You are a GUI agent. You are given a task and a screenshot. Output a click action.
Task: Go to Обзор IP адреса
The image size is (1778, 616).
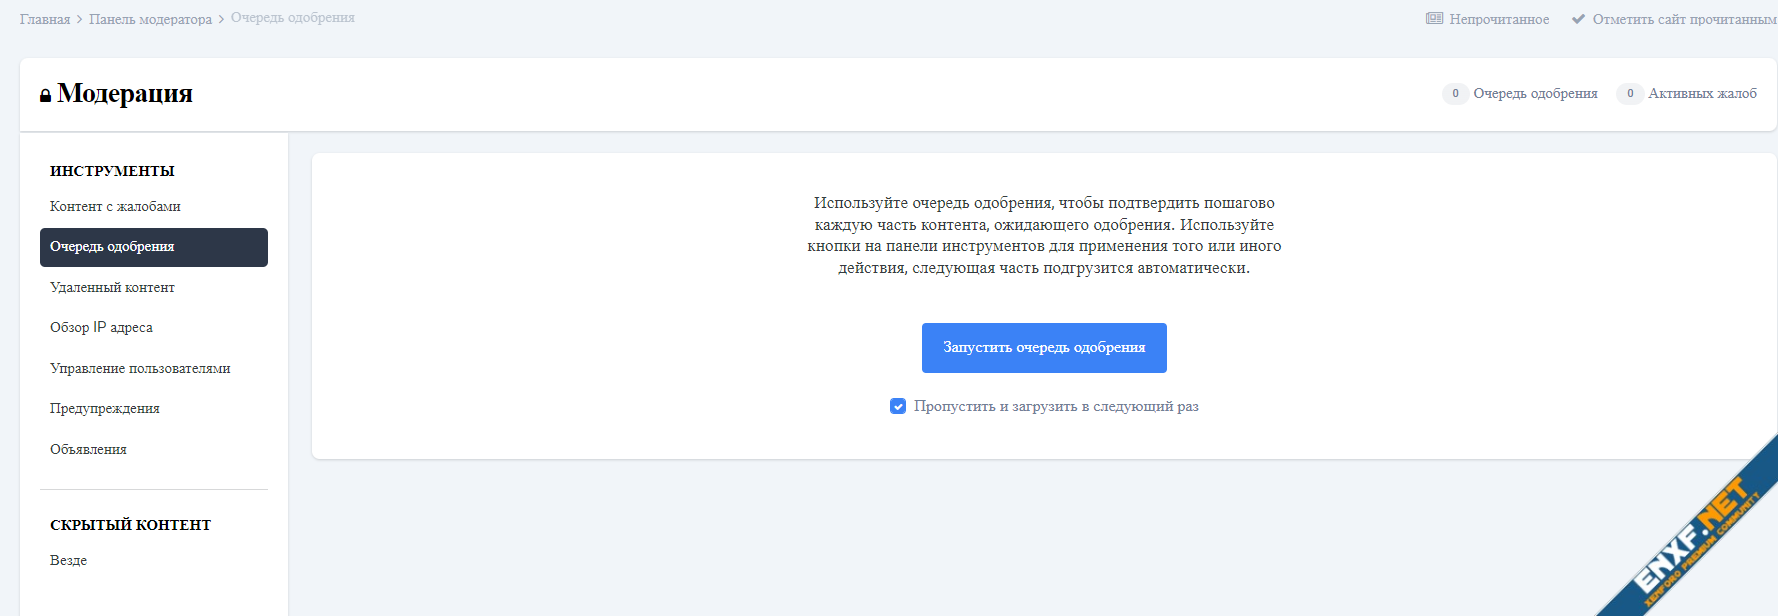click(101, 327)
